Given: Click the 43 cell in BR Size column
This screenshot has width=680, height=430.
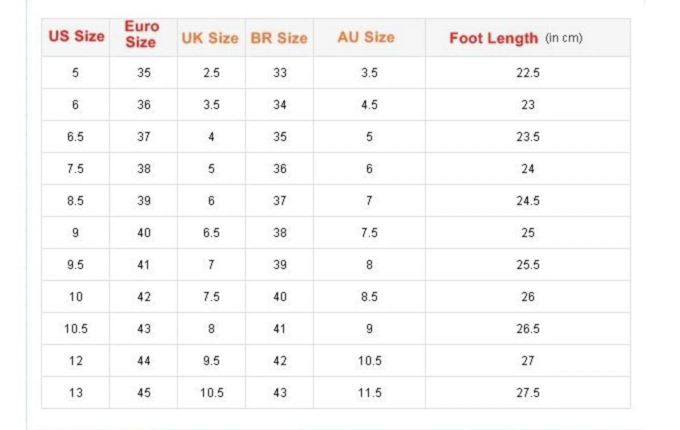Looking at the screenshot, I should pos(280,393).
